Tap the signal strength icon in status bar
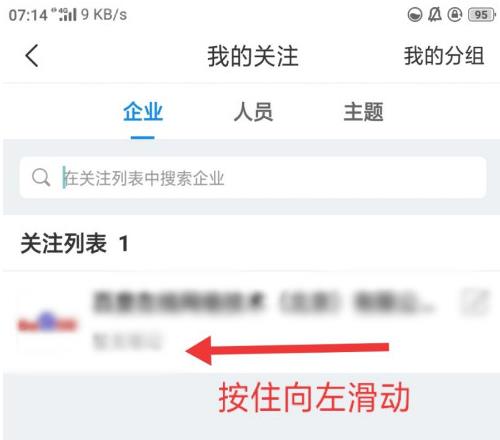This screenshot has height=440, width=500. click(x=68, y=15)
